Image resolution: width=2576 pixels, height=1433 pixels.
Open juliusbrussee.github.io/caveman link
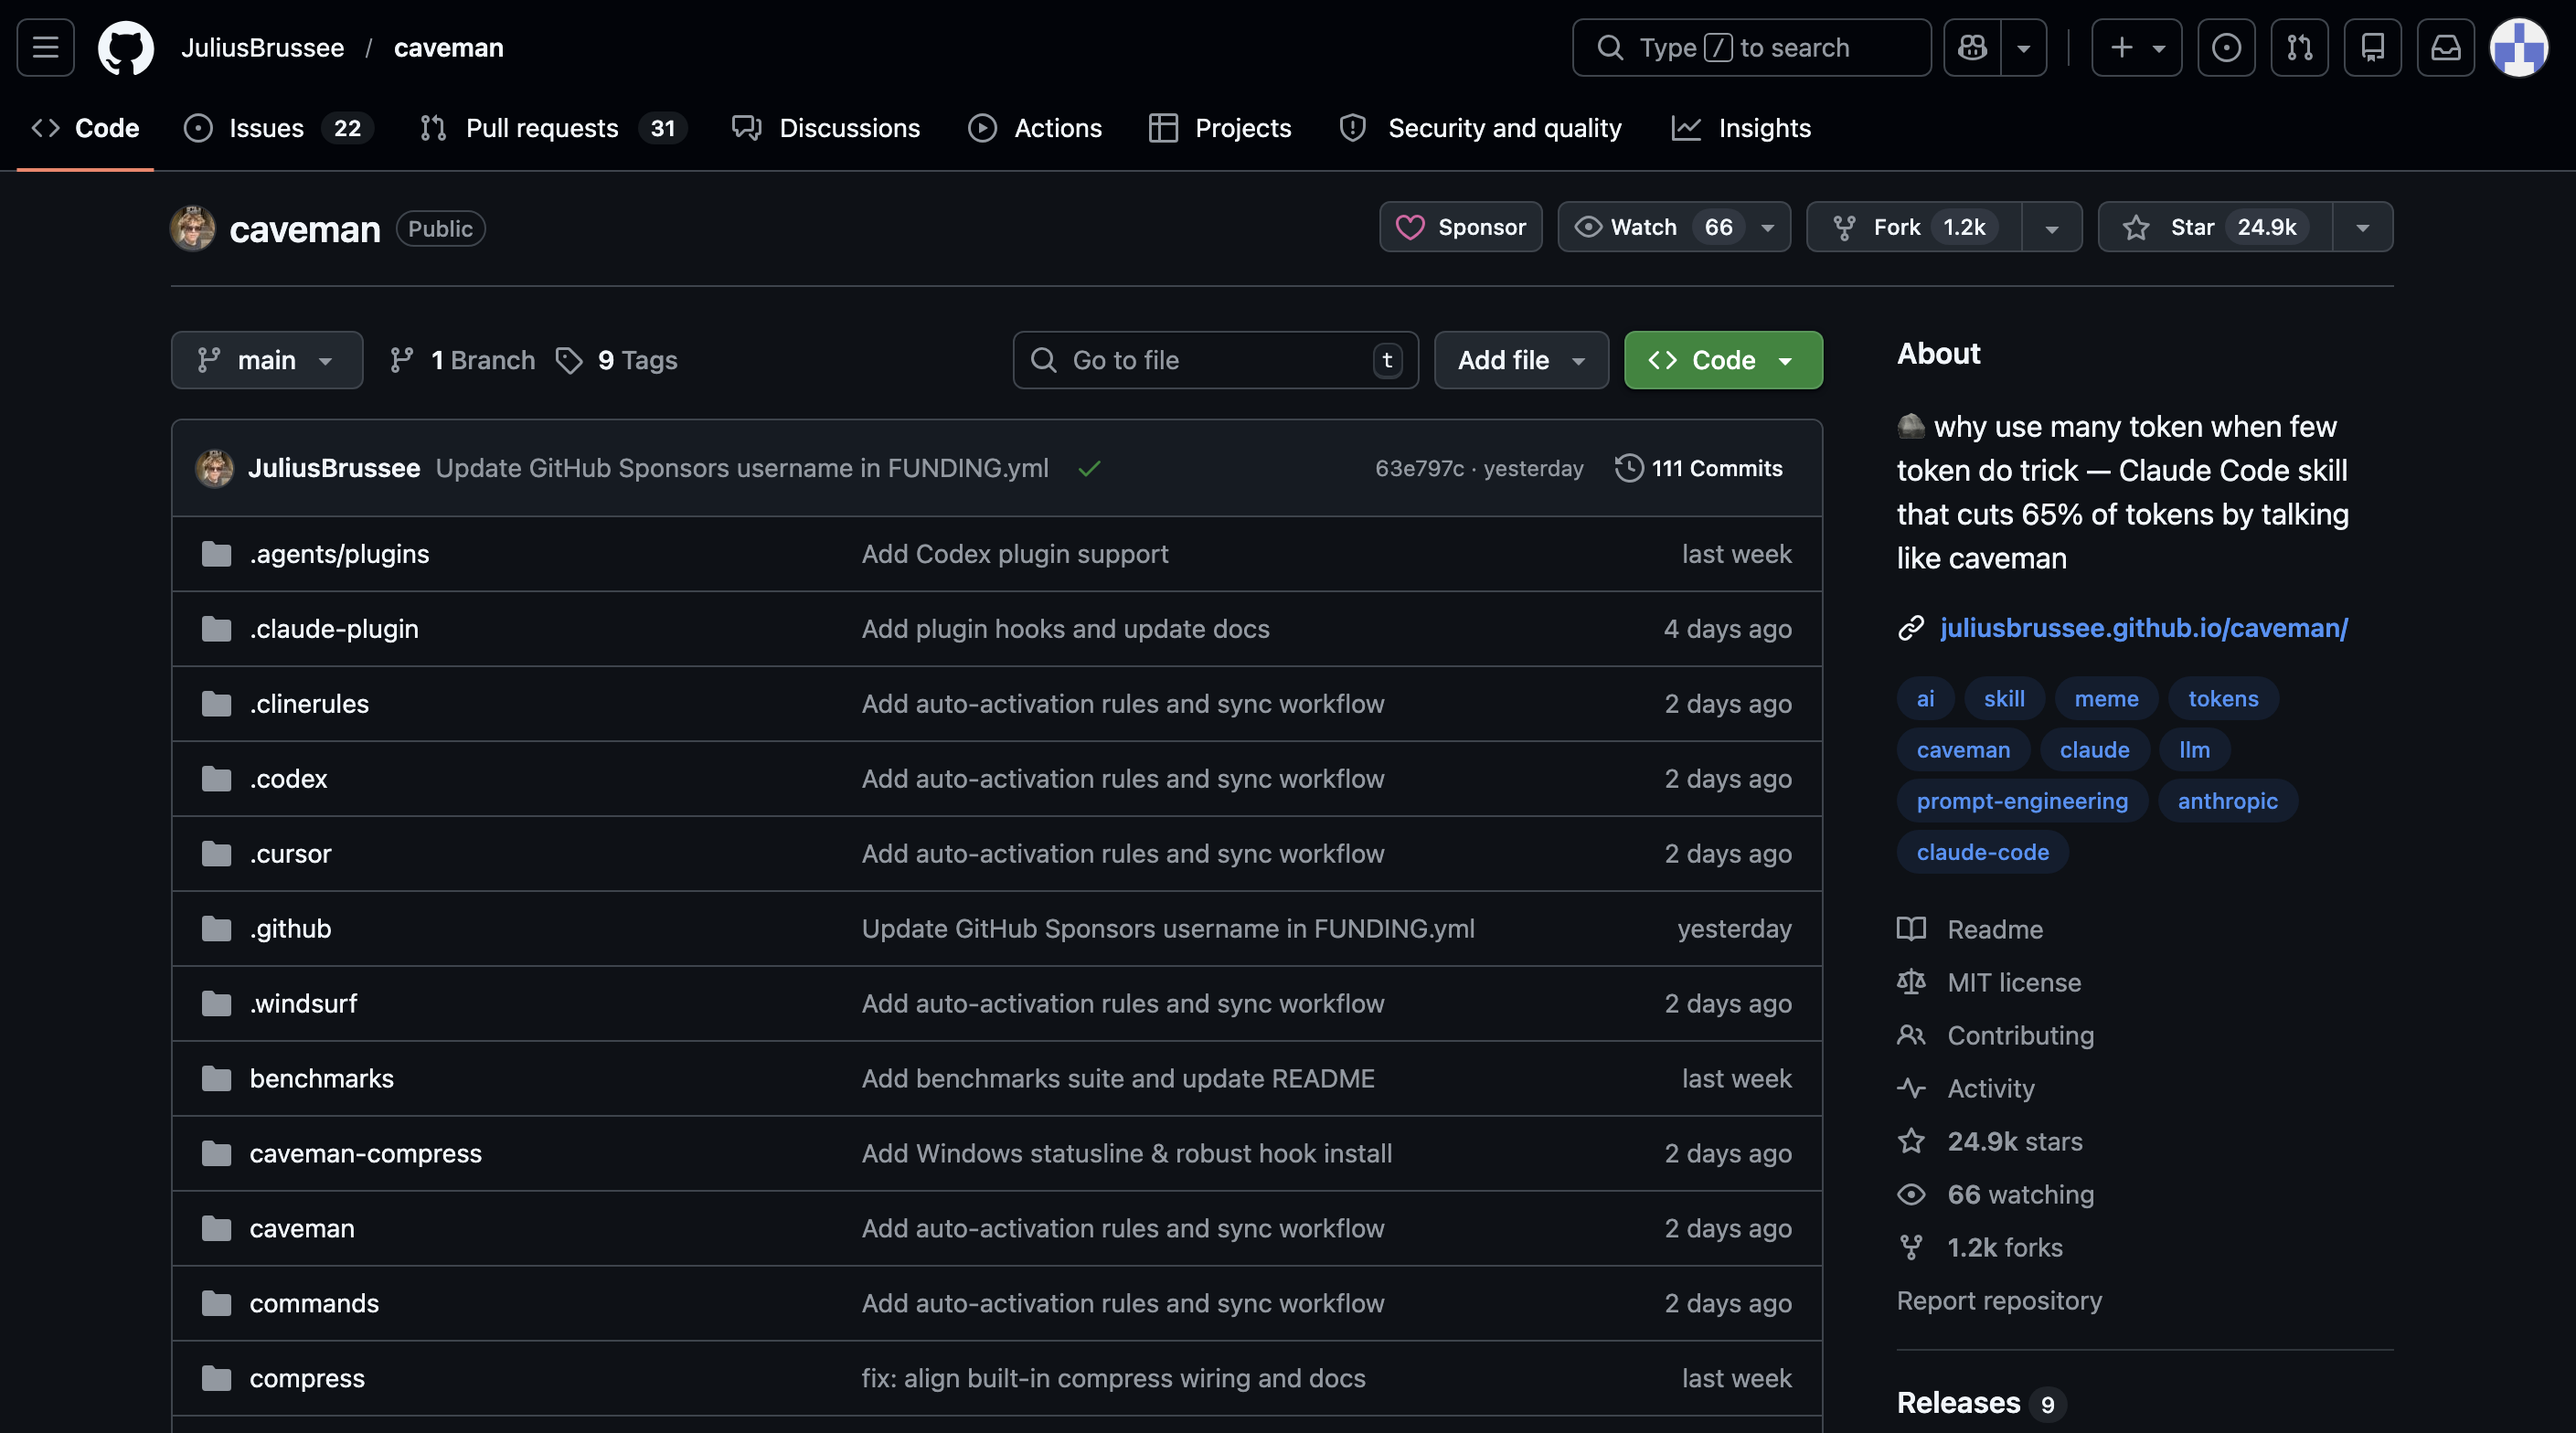[2143, 628]
